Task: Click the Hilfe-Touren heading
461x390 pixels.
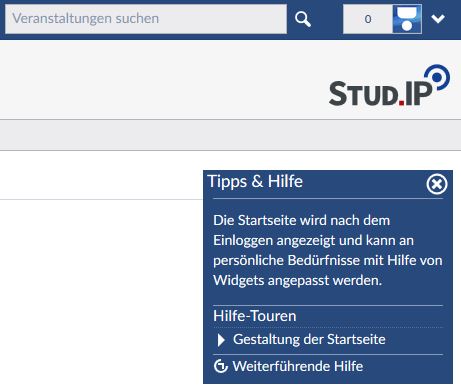Action: click(255, 316)
